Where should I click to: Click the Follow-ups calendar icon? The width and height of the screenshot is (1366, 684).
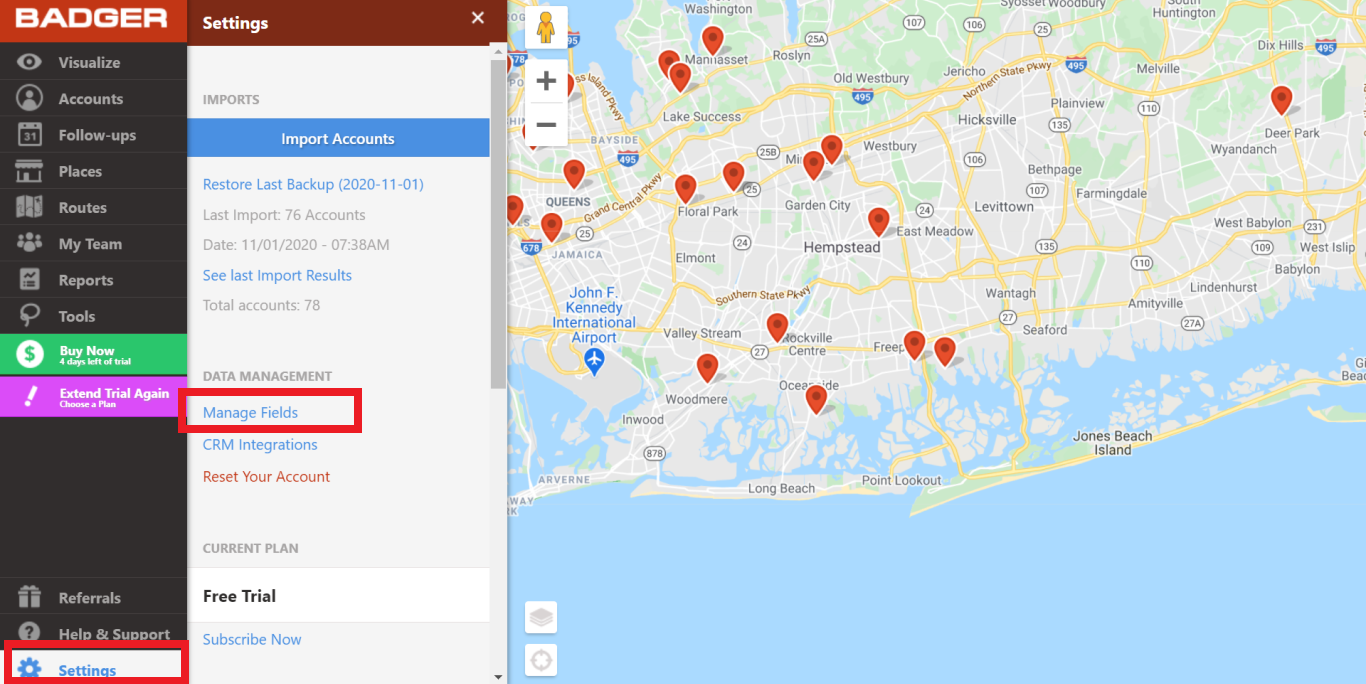point(30,135)
